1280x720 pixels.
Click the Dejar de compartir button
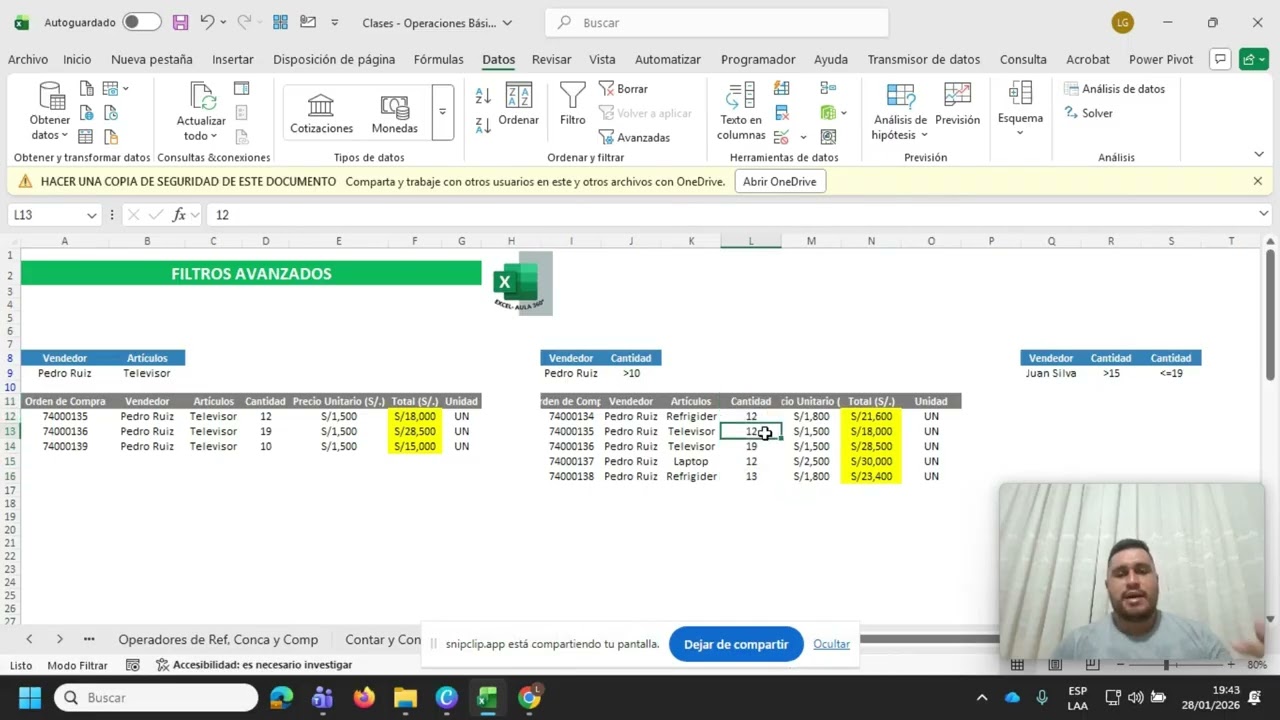tap(736, 644)
